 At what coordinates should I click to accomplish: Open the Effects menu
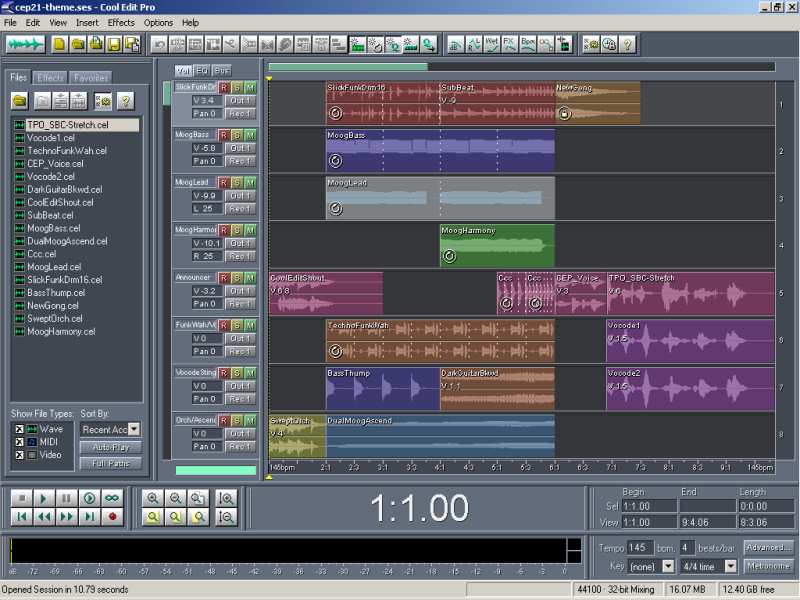[x=121, y=22]
